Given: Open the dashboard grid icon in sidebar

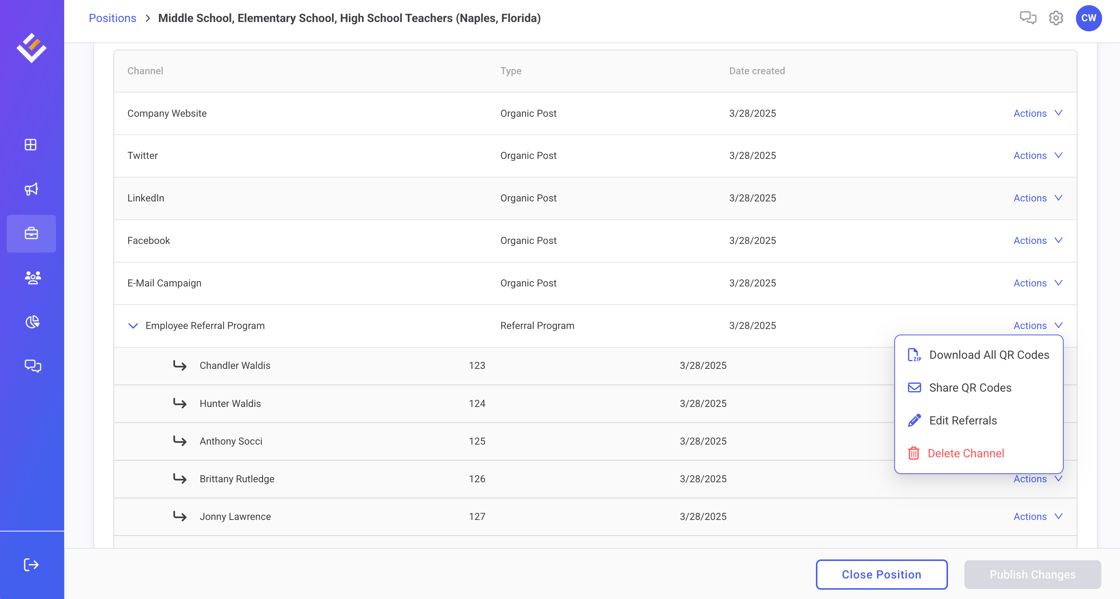Looking at the screenshot, I should pyautogui.click(x=31, y=145).
